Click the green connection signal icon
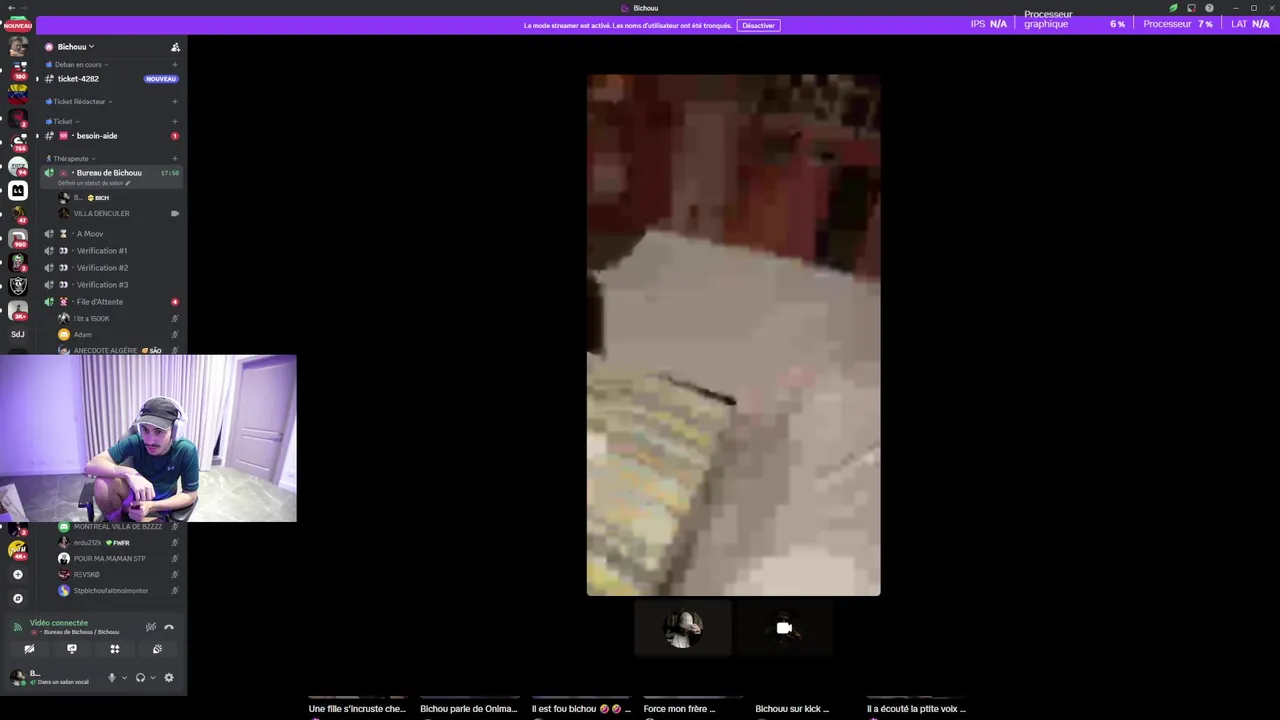Screen dimensions: 1280x720 tap(17, 627)
